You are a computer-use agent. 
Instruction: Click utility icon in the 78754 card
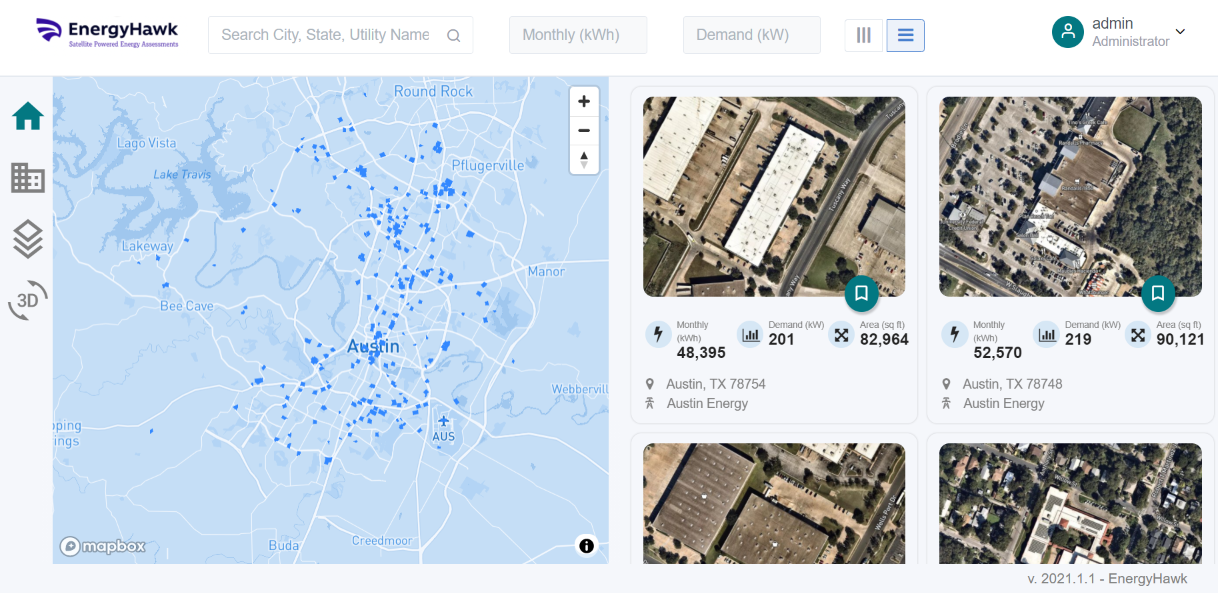649,403
